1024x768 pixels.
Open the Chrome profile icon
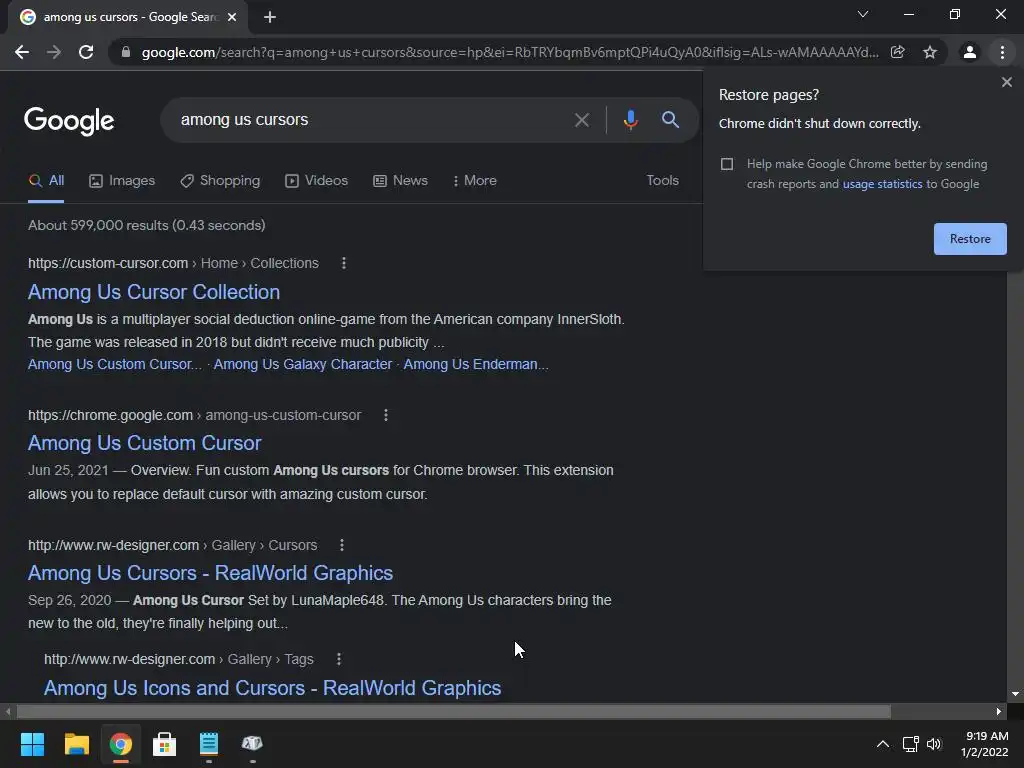coord(970,52)
